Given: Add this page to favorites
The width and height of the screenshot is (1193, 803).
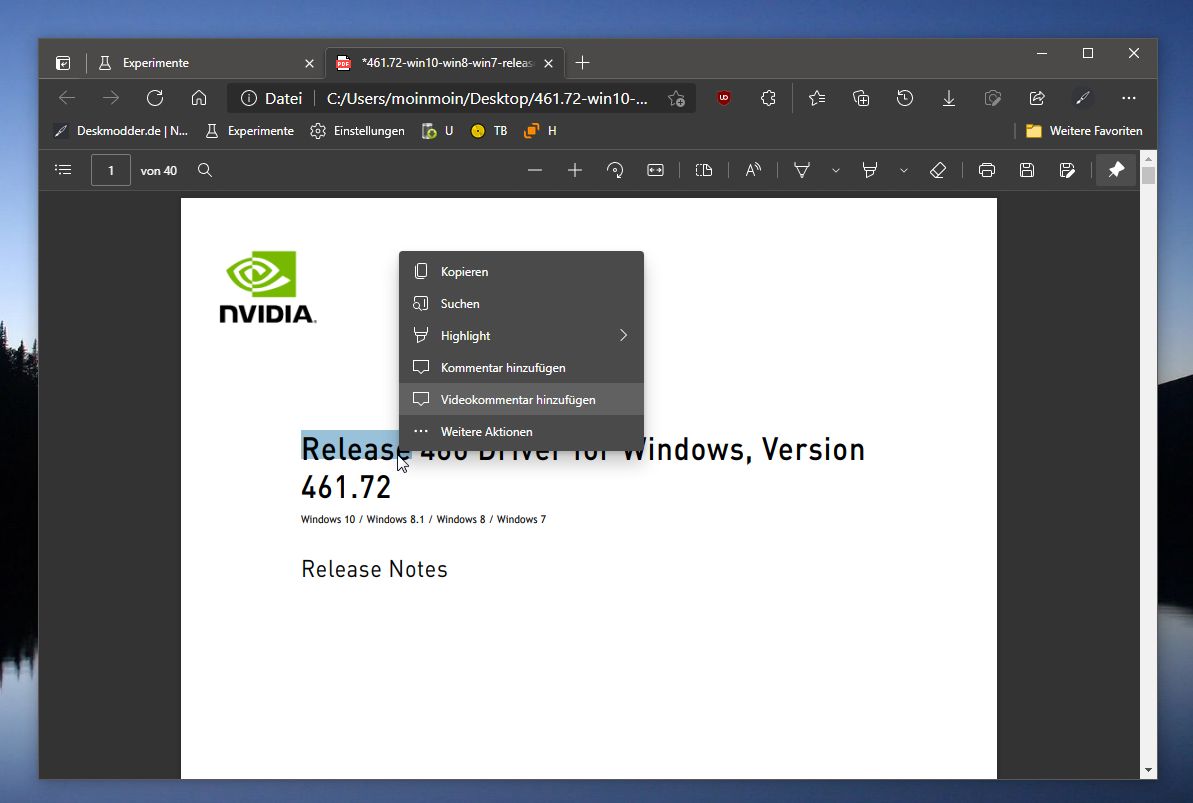Looking at the screenshot, I should 676,99.
